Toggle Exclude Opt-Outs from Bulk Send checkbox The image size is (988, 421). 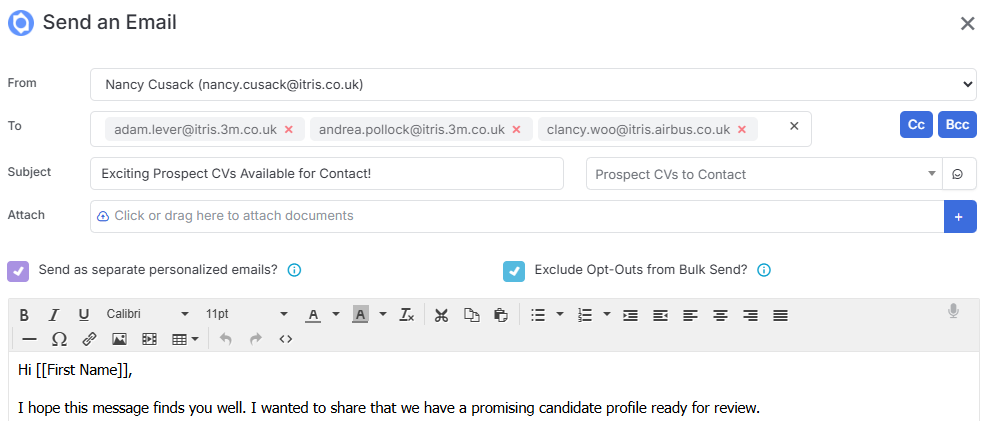coord(514,270)
